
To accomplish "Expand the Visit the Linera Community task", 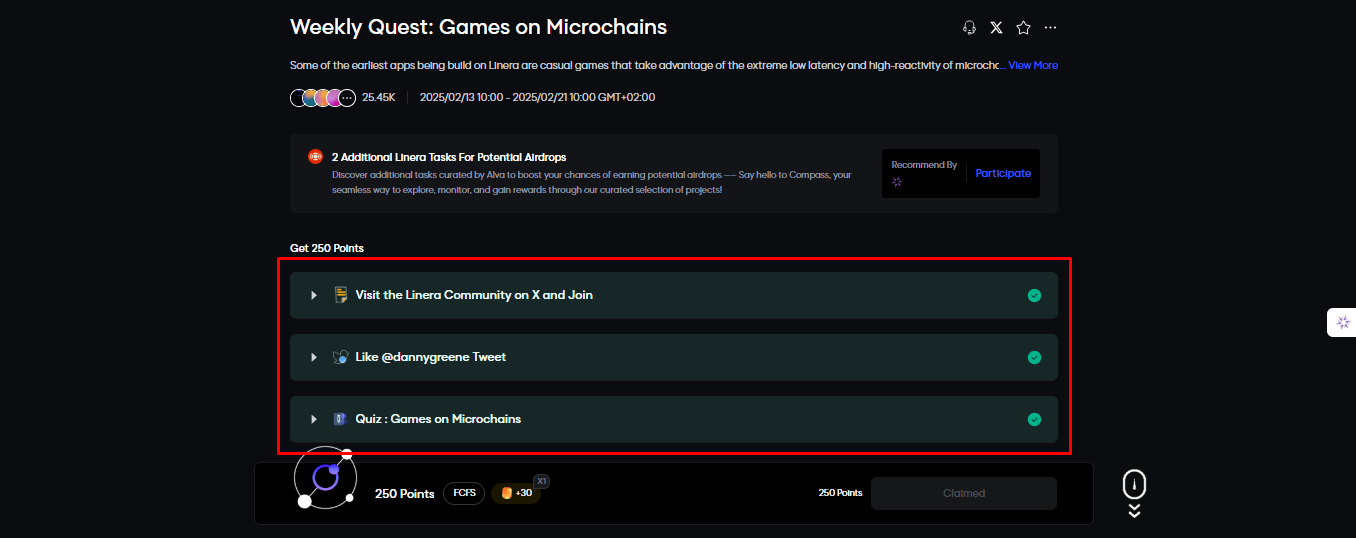I will click(314, 295).
